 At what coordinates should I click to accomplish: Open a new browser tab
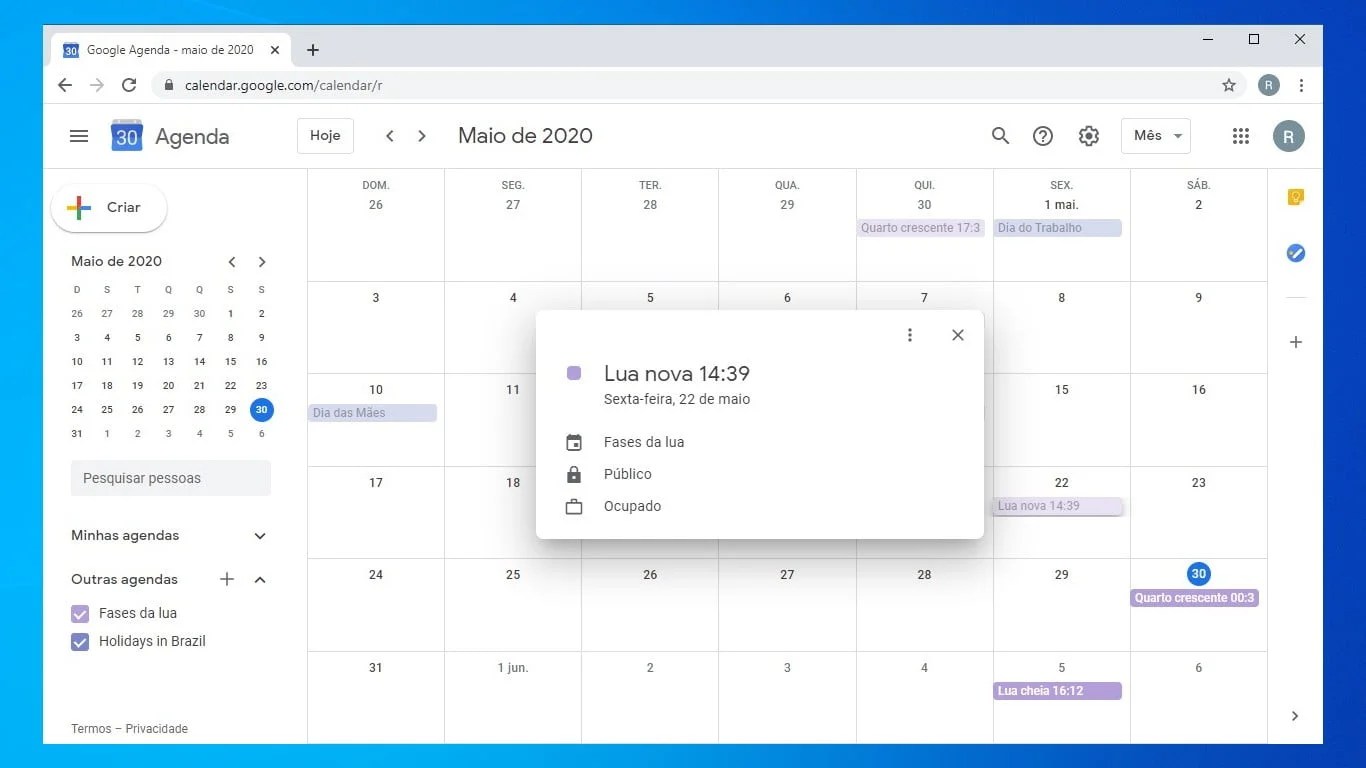click(313, 50)
